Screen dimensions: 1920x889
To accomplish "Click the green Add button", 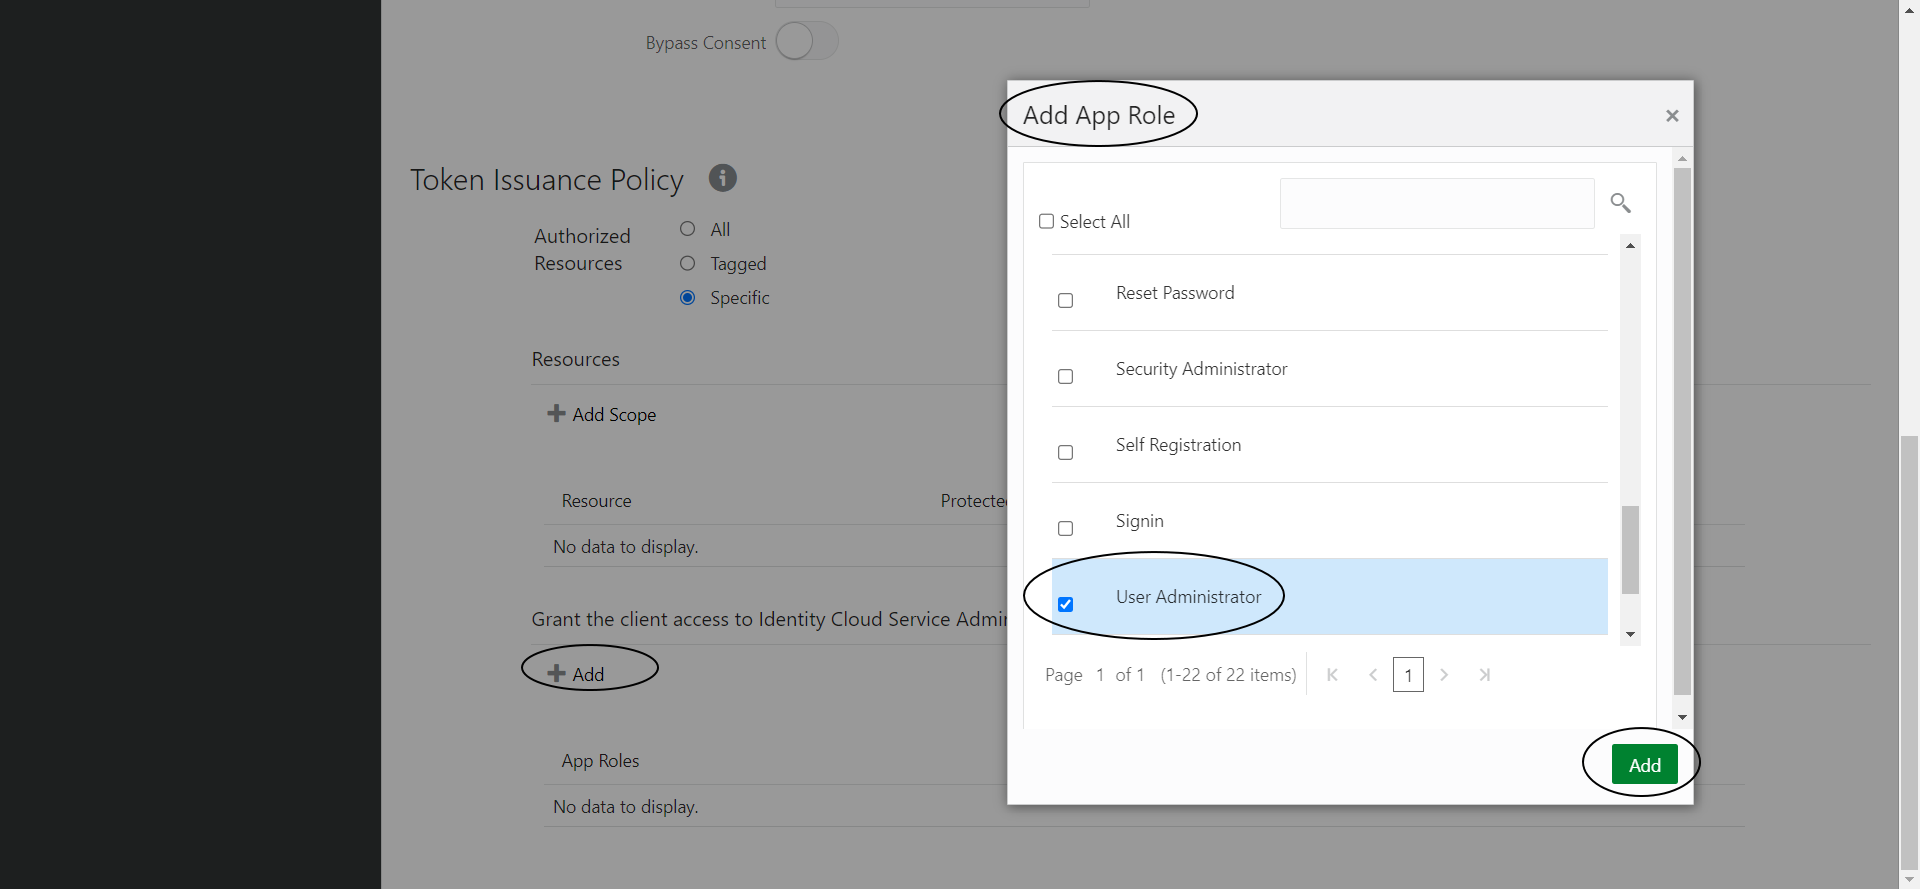I will [1644, 765].
